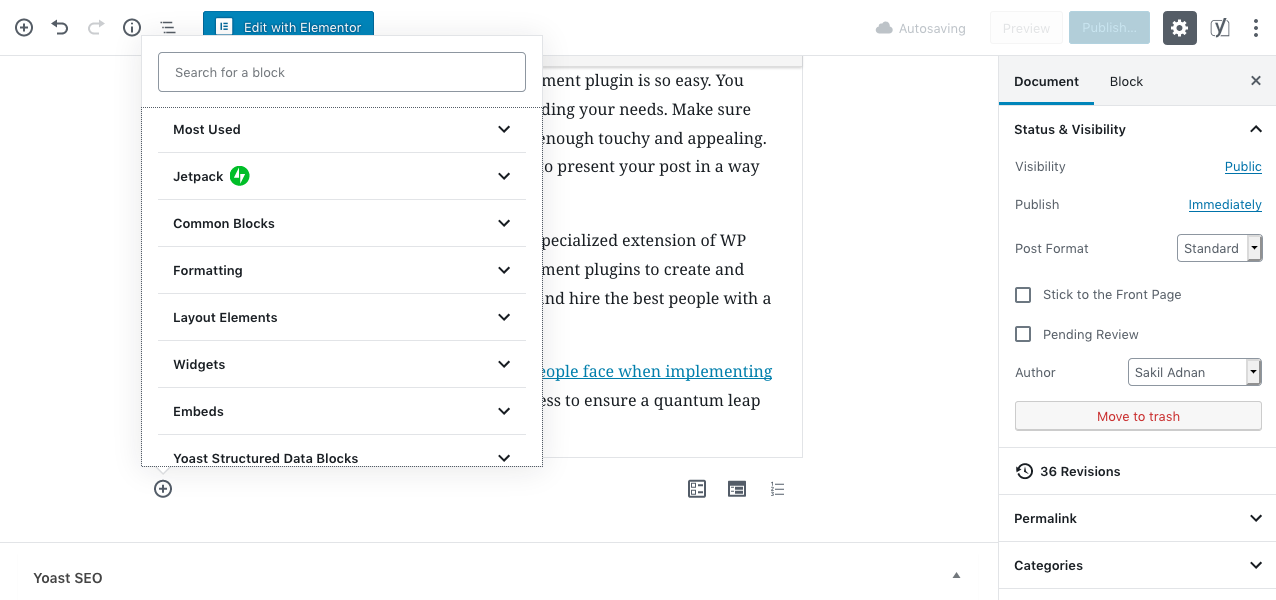Select the Document tab
1276x600 pixels.
[1046, 82]
